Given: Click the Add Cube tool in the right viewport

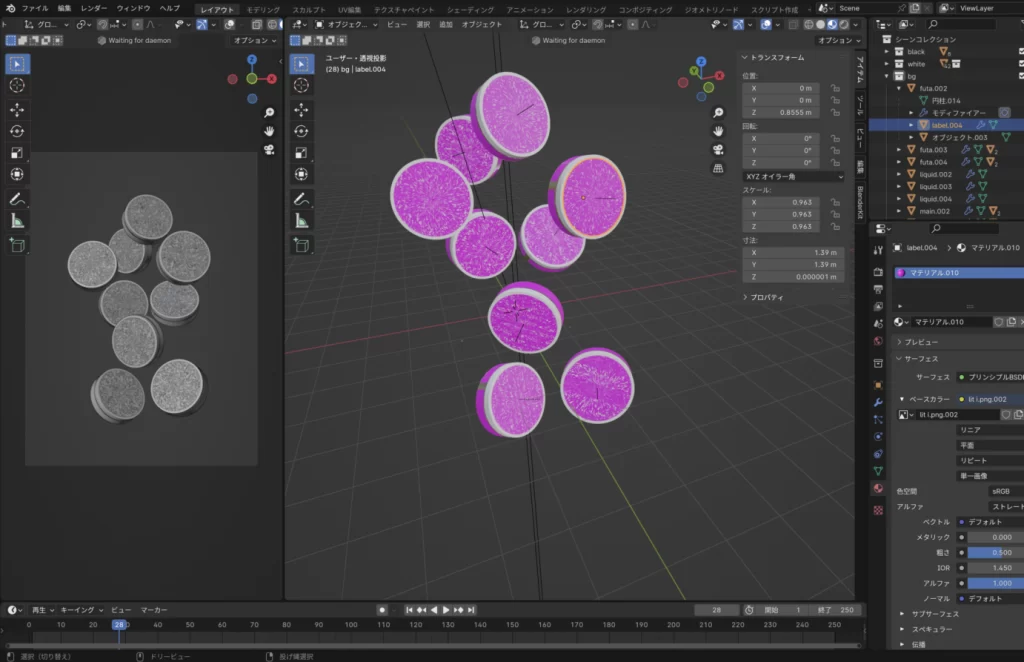Looking at the screenshot, I should pyautogui.click(x=301, y=245).
